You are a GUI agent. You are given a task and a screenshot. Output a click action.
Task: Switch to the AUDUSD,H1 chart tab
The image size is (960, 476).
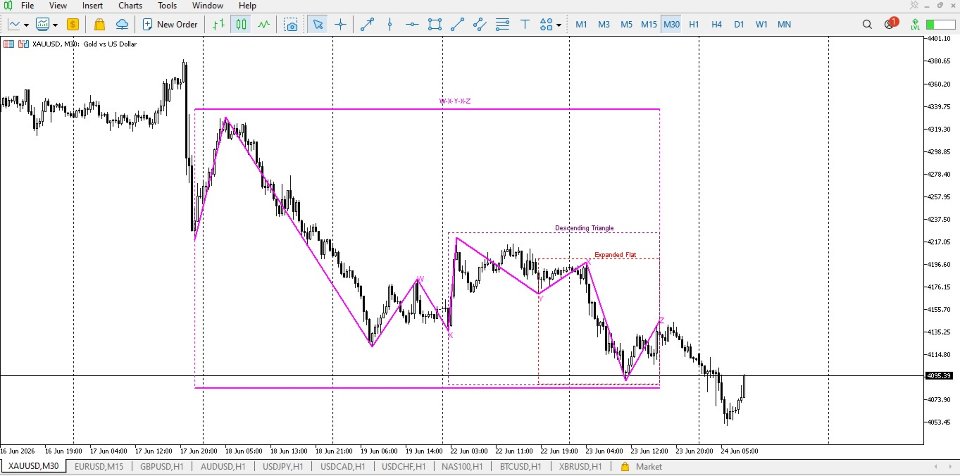(x=223, y=467)
